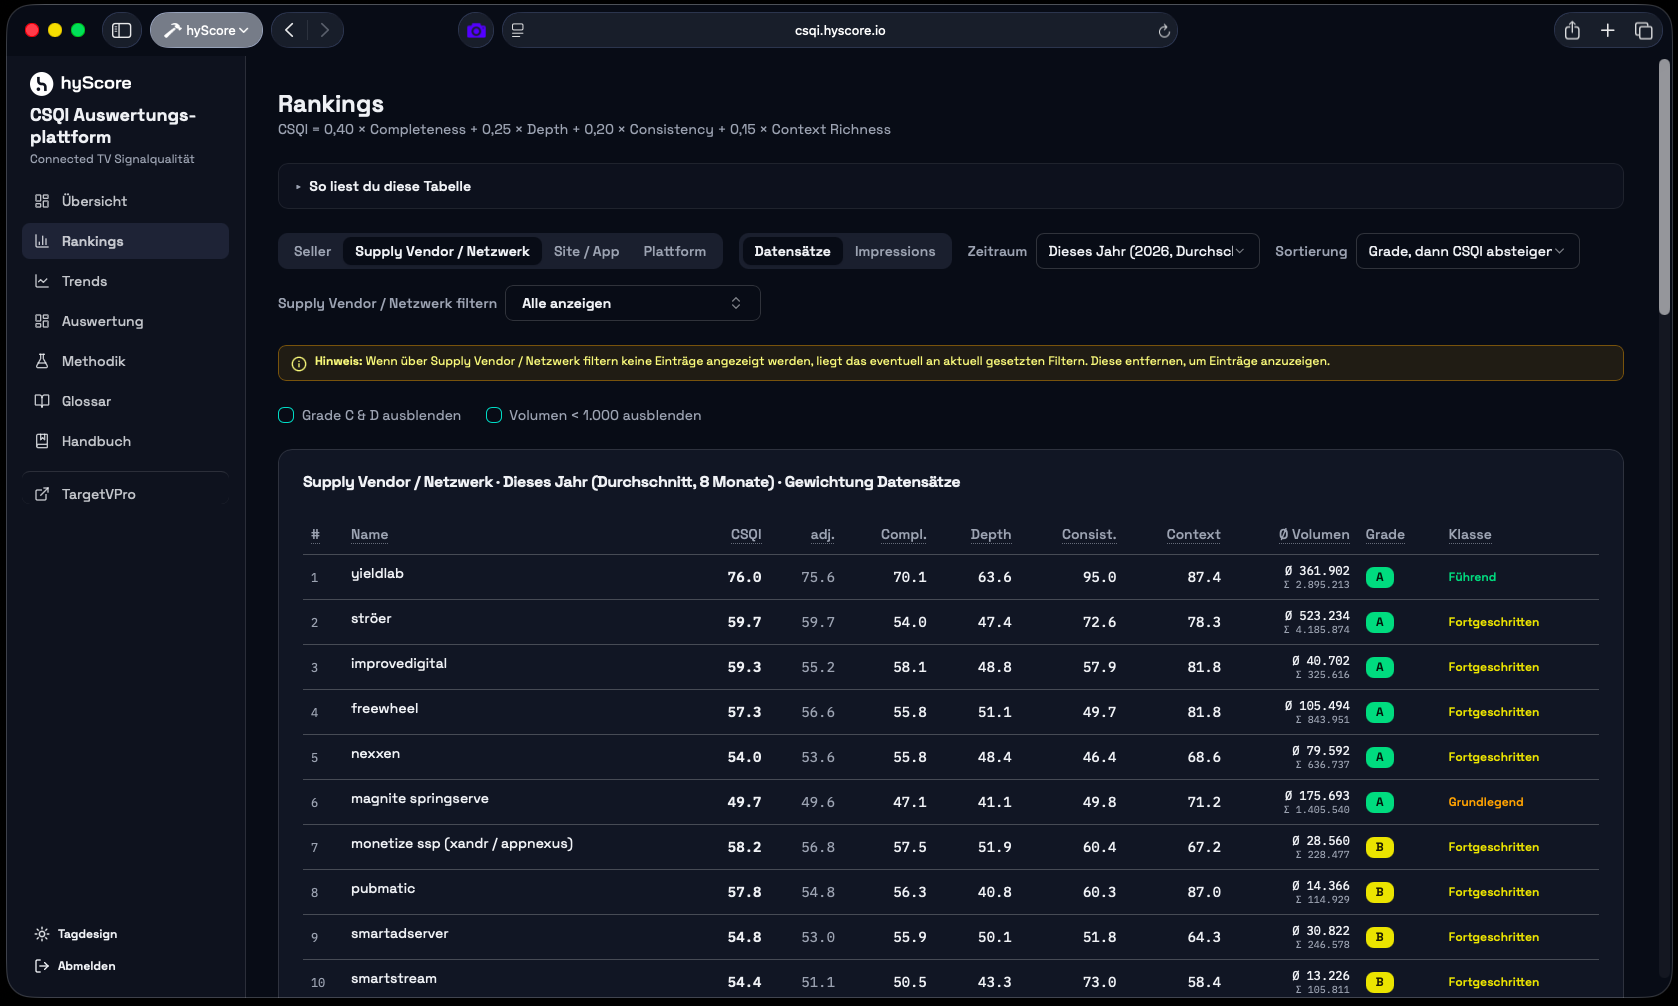Open the 'Alle anzeigen' vendor filter dropdown
Screen dimensions: 1678x1006
633,303
